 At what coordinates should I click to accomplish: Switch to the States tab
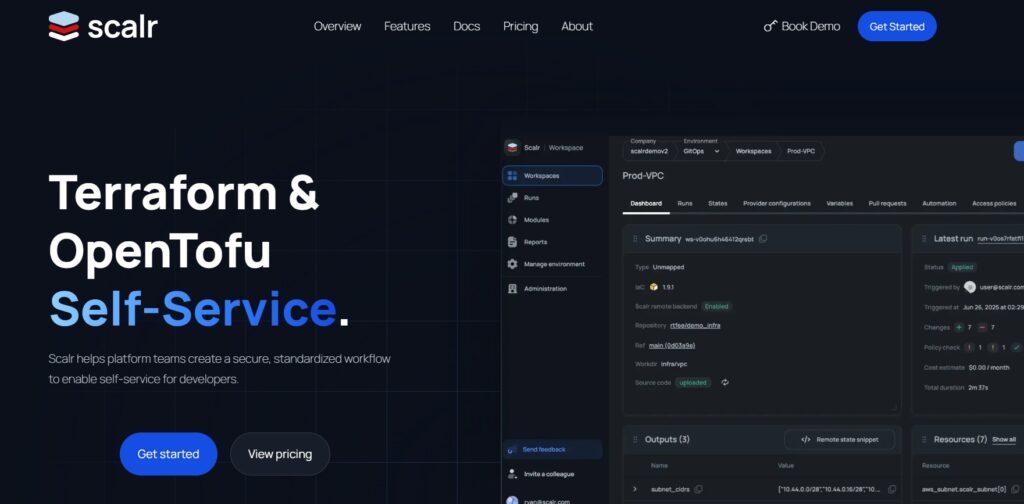point(717,204)
